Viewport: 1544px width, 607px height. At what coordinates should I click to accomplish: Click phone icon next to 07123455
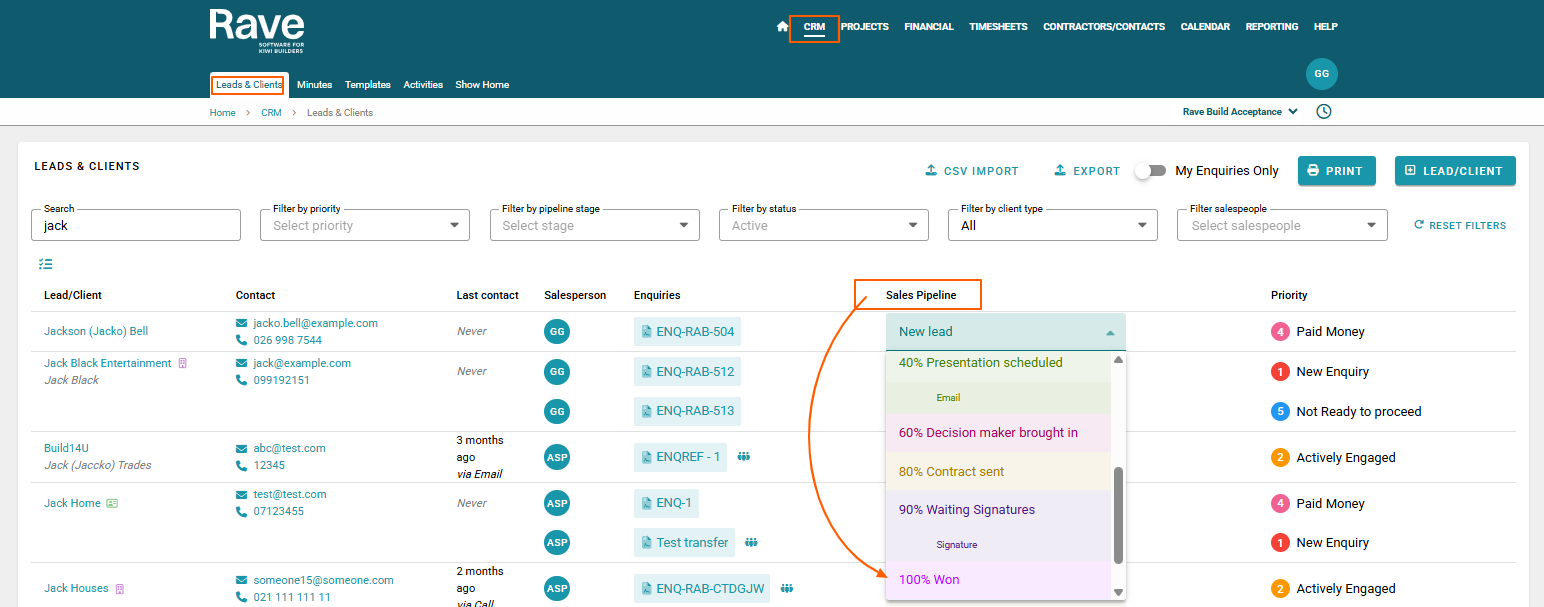click(x=241, y=511)
